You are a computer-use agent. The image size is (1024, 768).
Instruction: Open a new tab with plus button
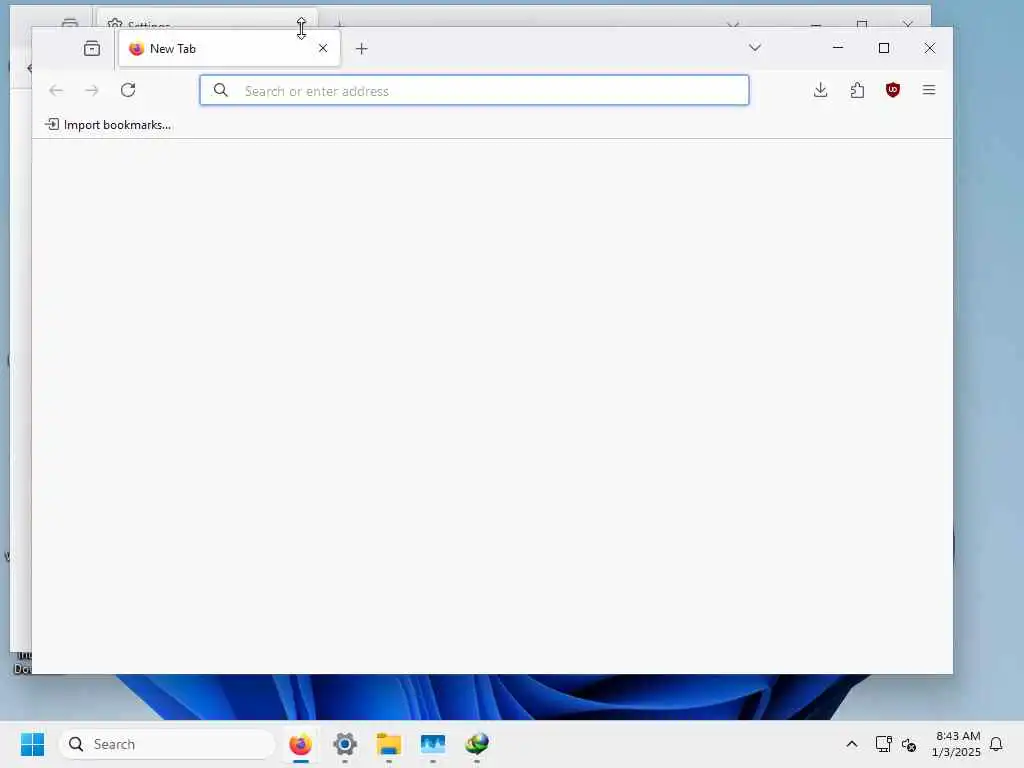click(361, 48)
